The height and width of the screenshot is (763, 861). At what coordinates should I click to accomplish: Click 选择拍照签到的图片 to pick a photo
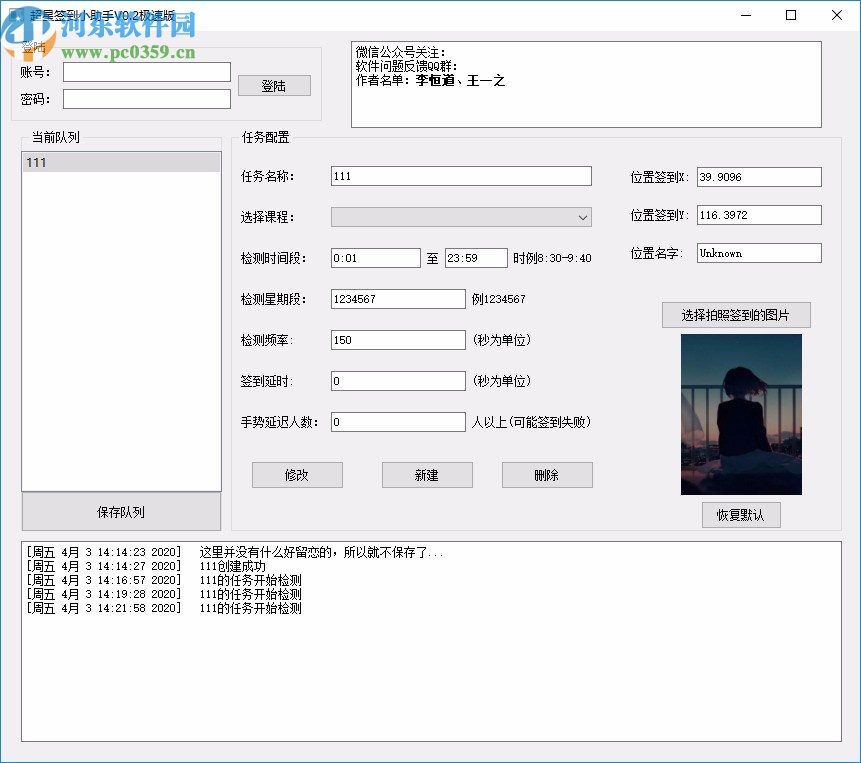click(x=736, y=315)
